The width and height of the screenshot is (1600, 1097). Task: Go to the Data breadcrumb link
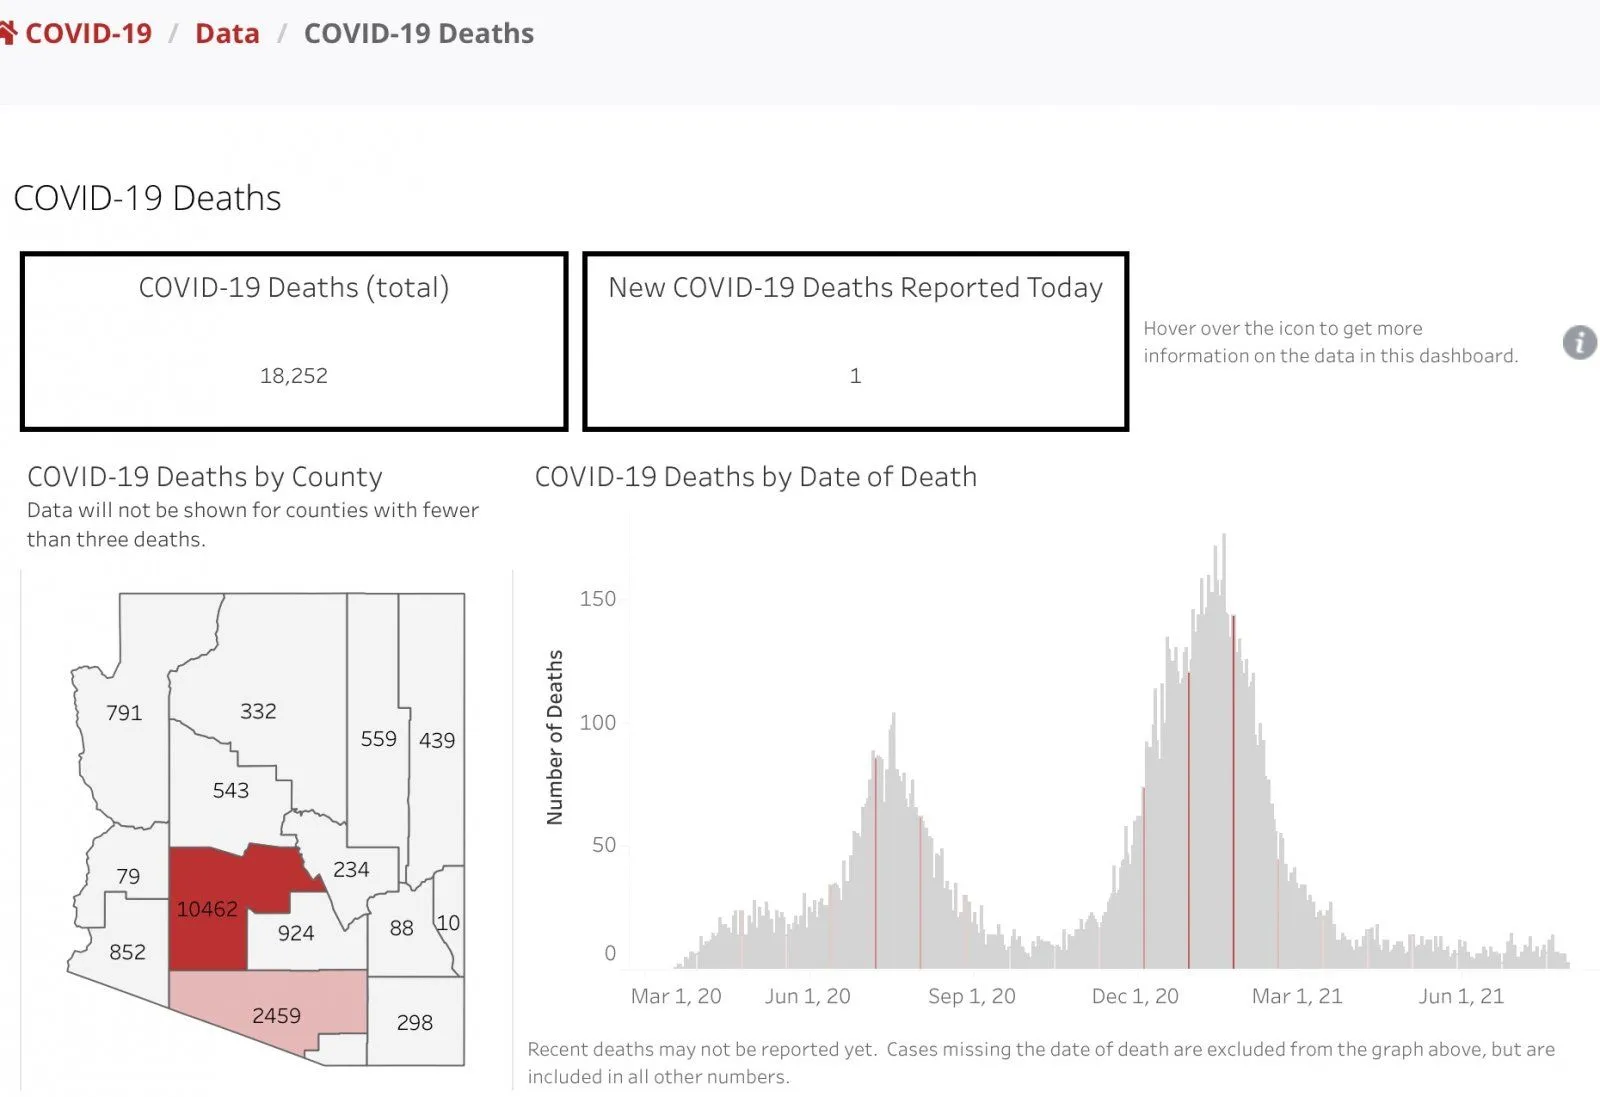point(227,33)
